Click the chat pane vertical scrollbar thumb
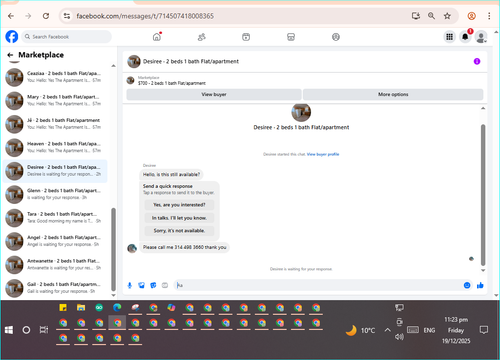 [483, 195]
